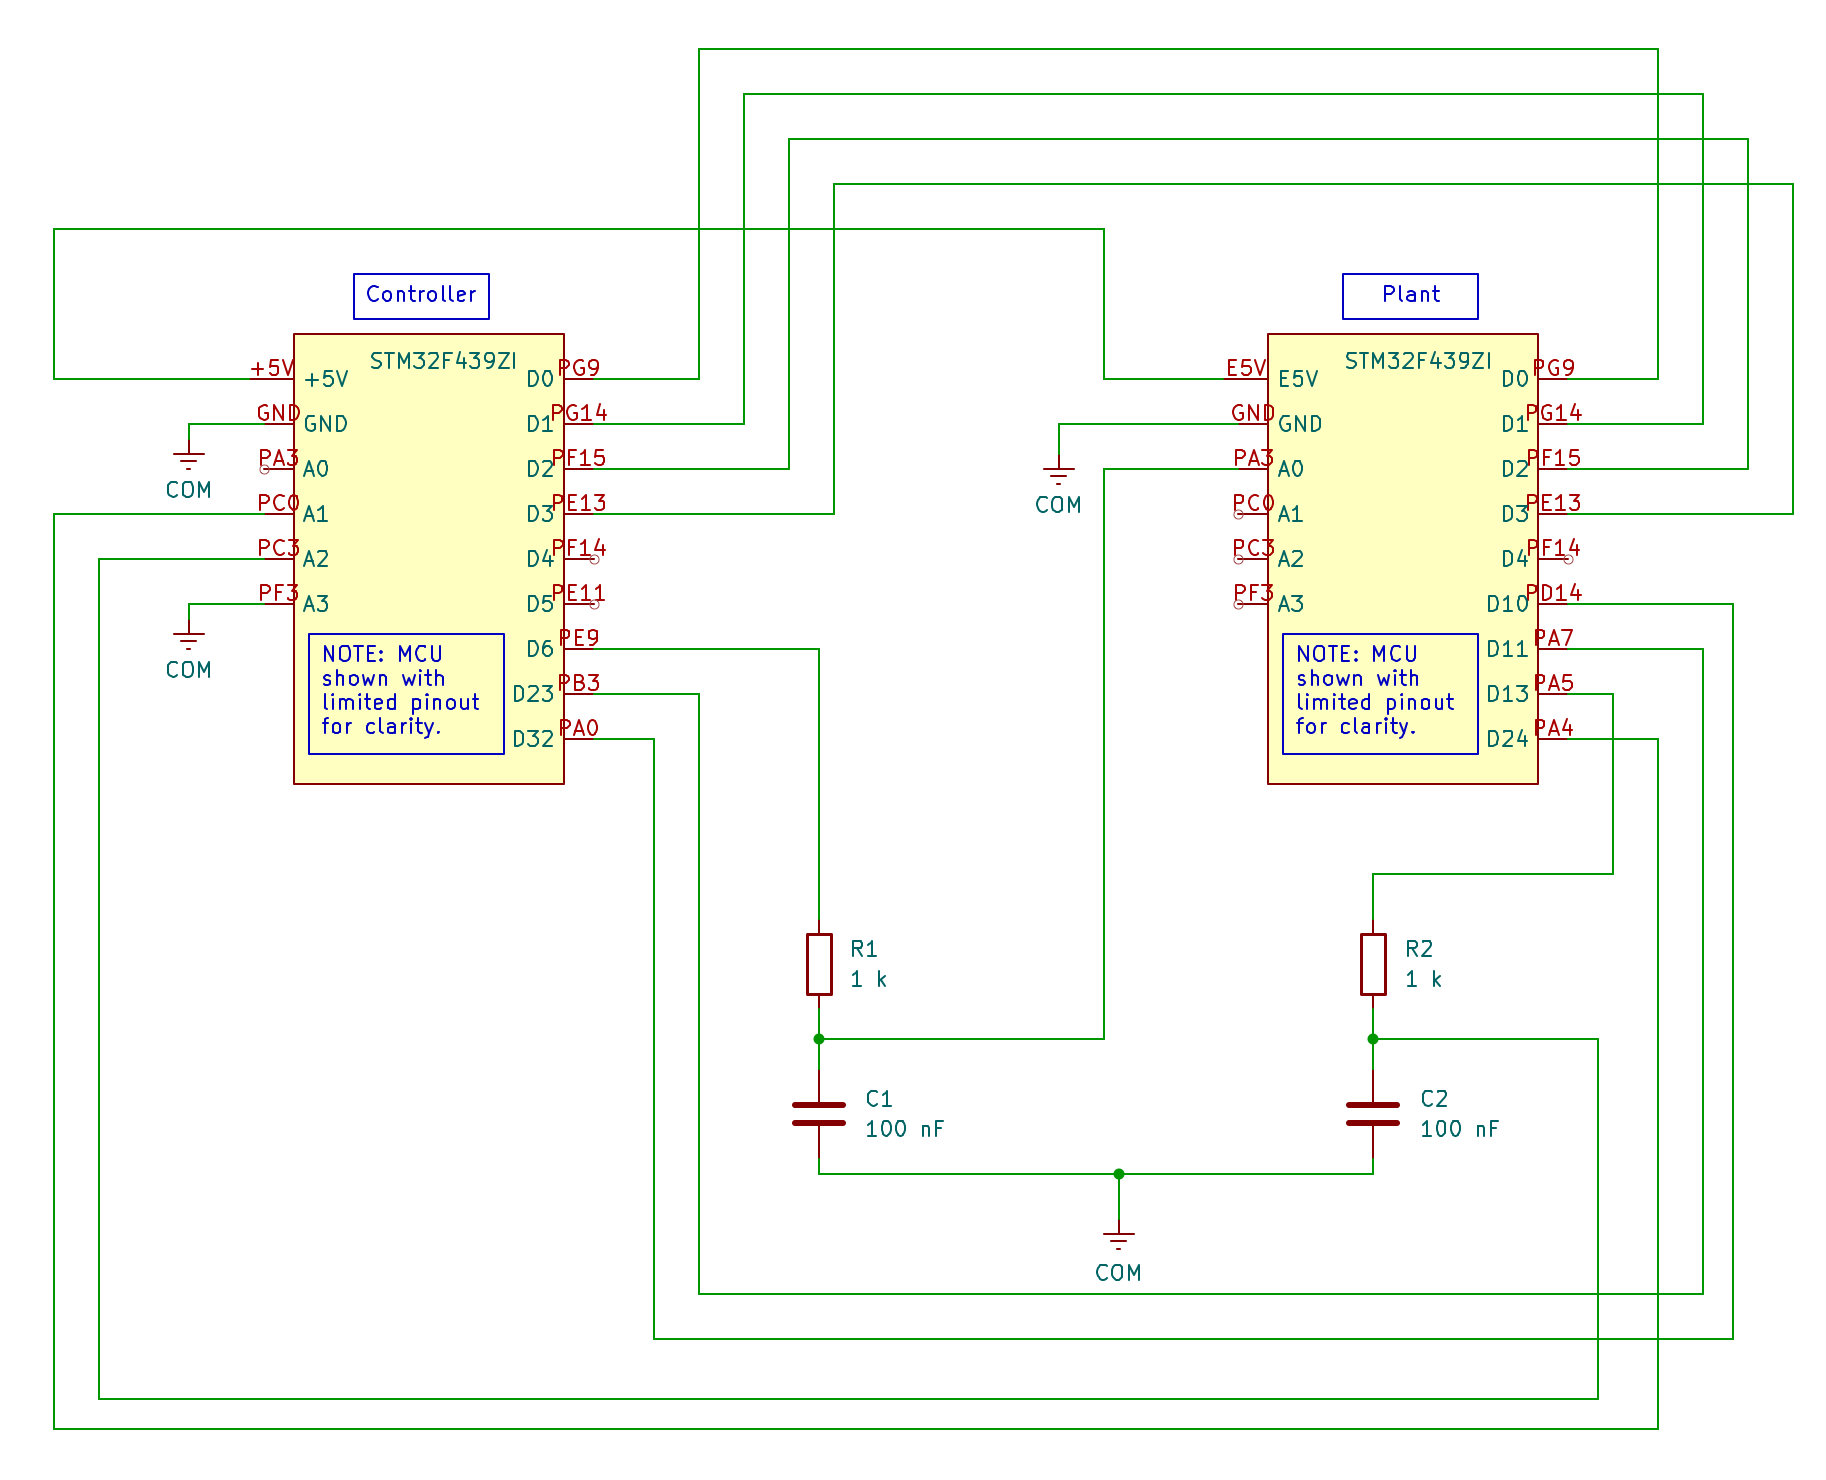Select the Controller label box

(x=421, y=296)
